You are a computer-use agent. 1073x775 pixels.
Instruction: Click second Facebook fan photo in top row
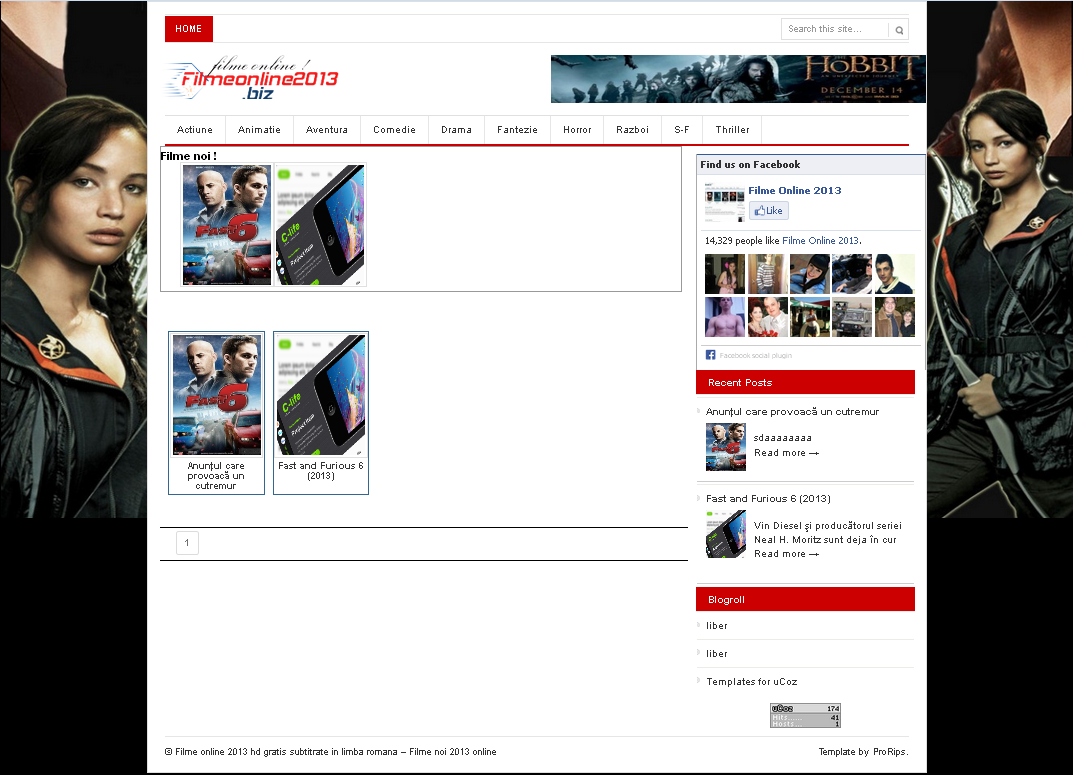tap(767, 274)
